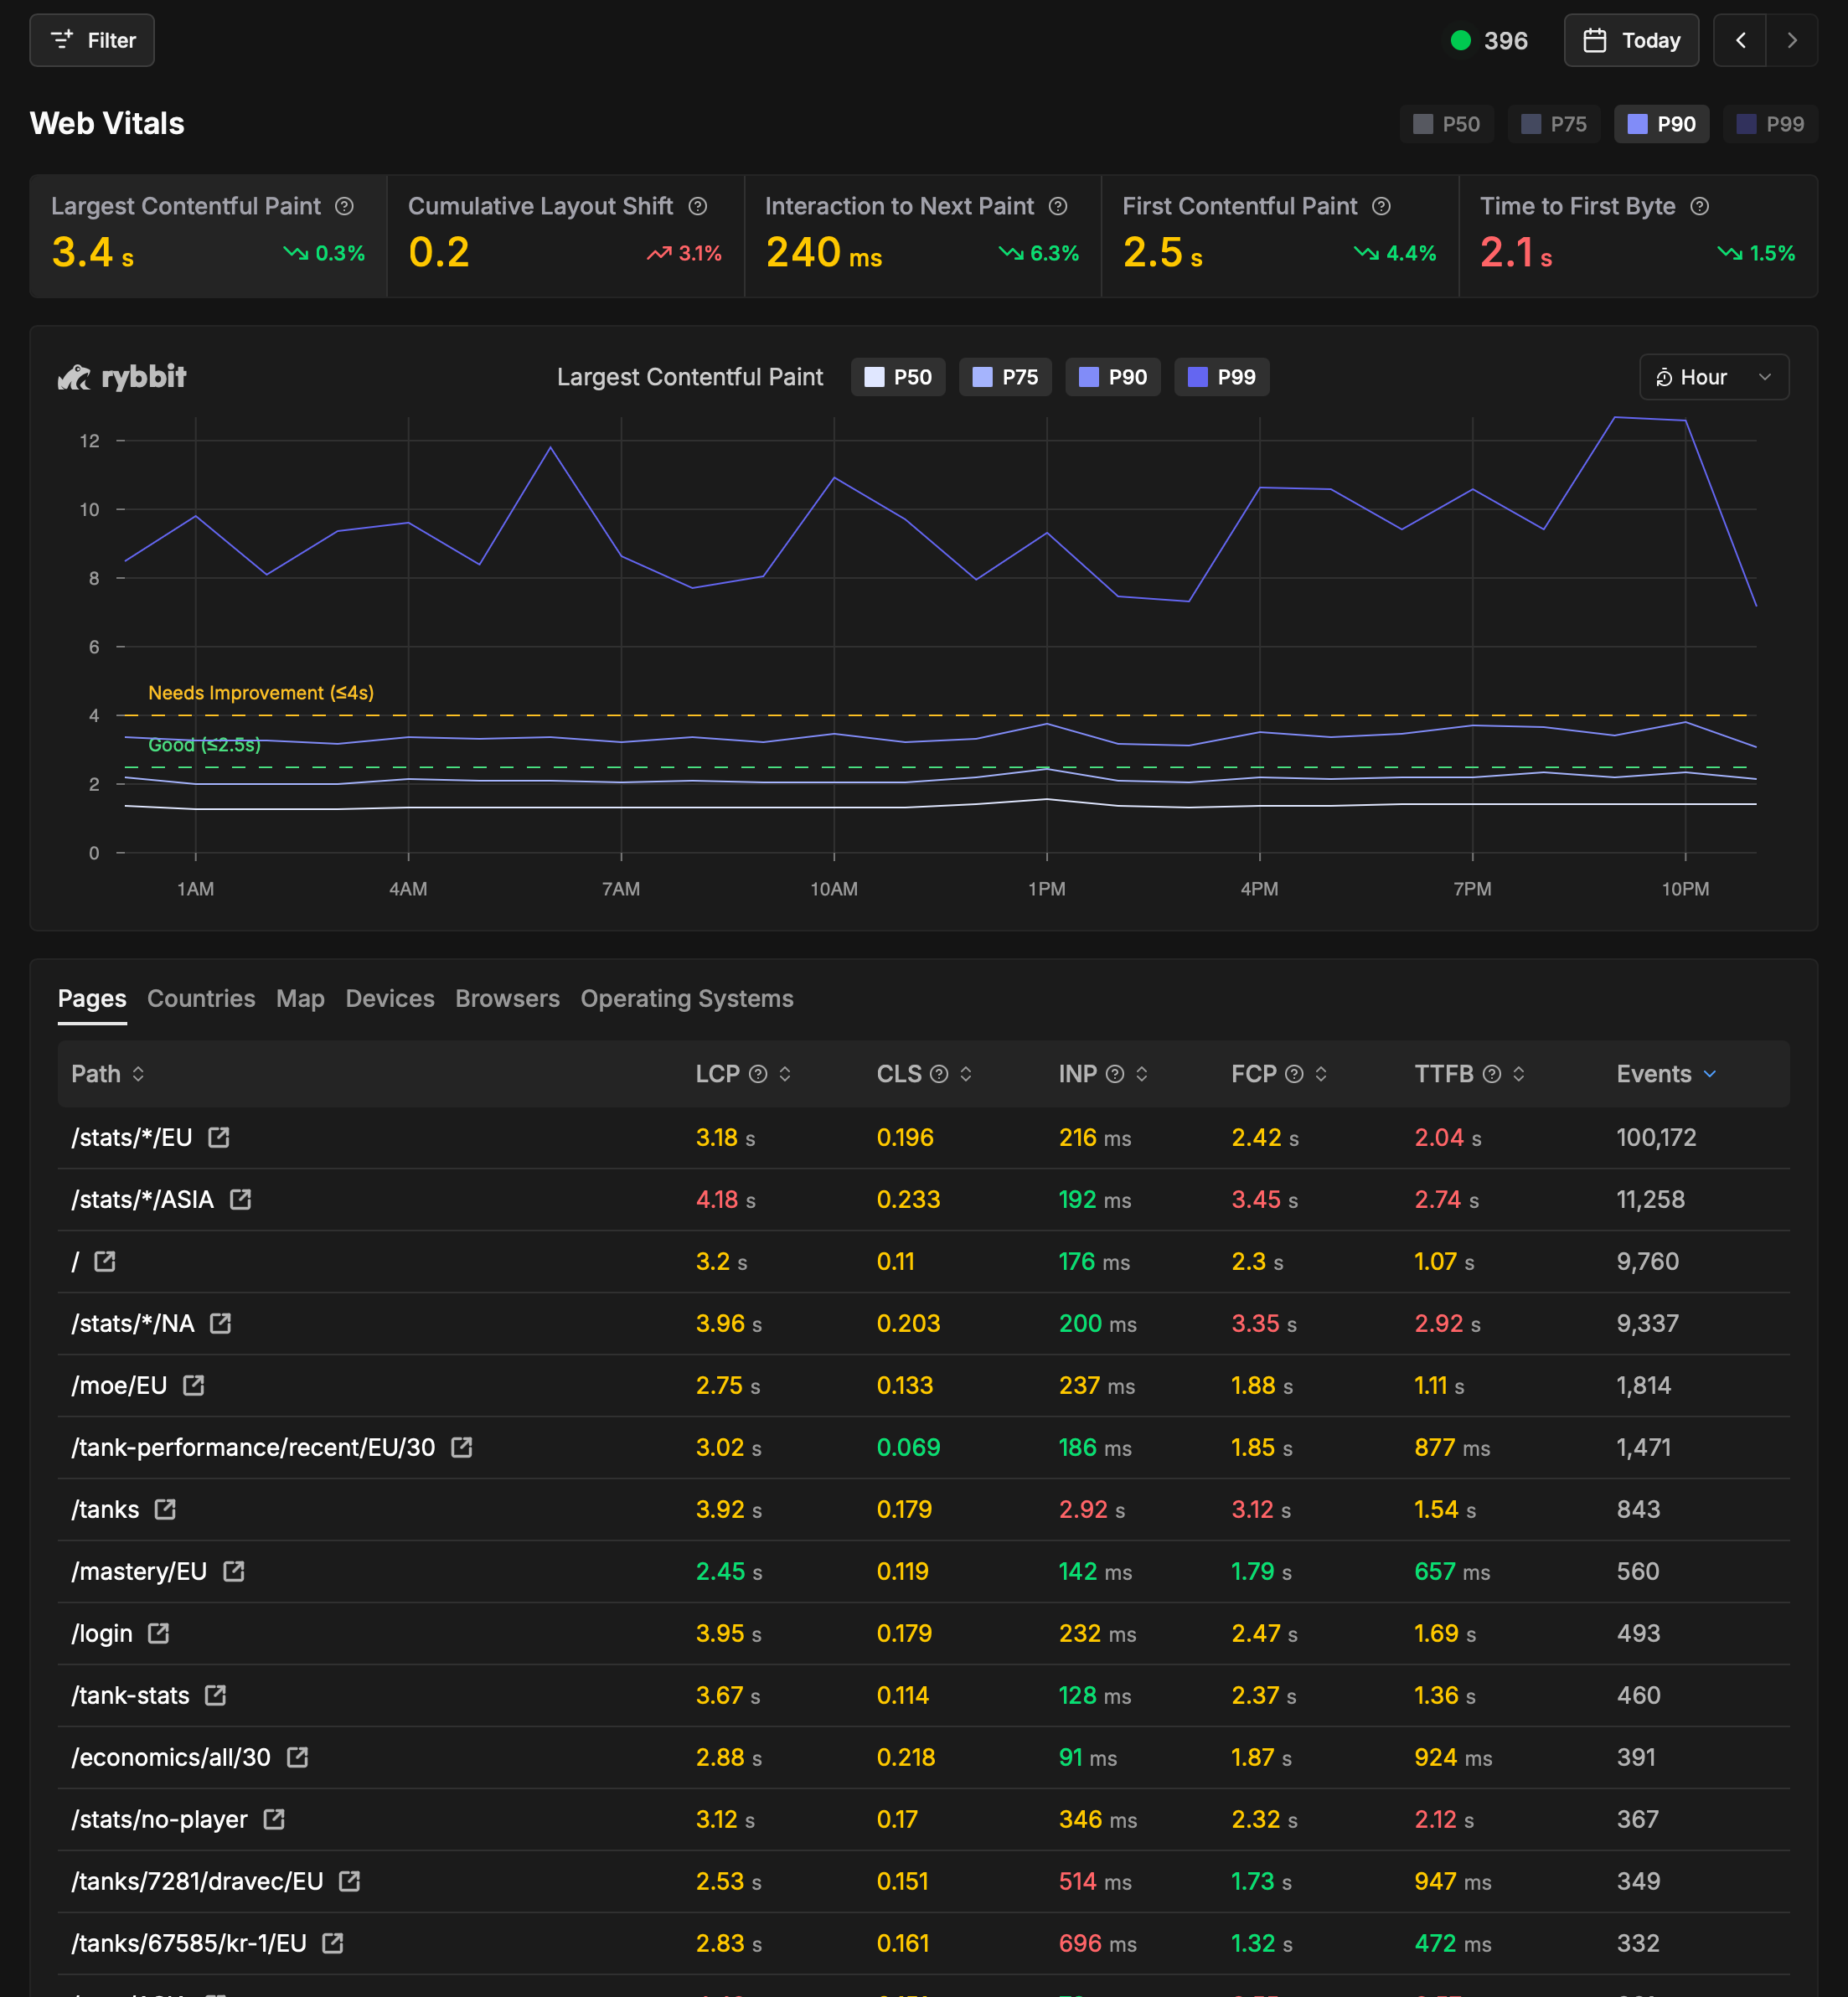Open the Filter button

click(92, 40)
